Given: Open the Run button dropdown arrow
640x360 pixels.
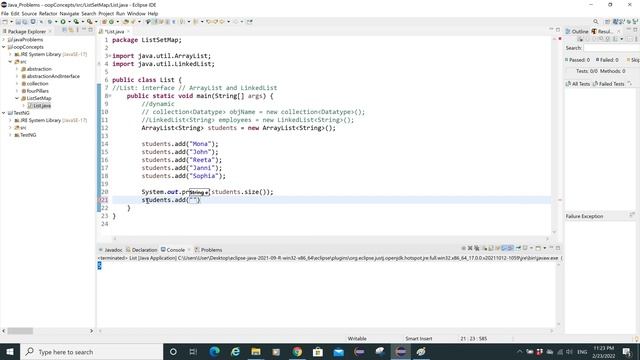Looking at the screenshot, I should point(69,22).
